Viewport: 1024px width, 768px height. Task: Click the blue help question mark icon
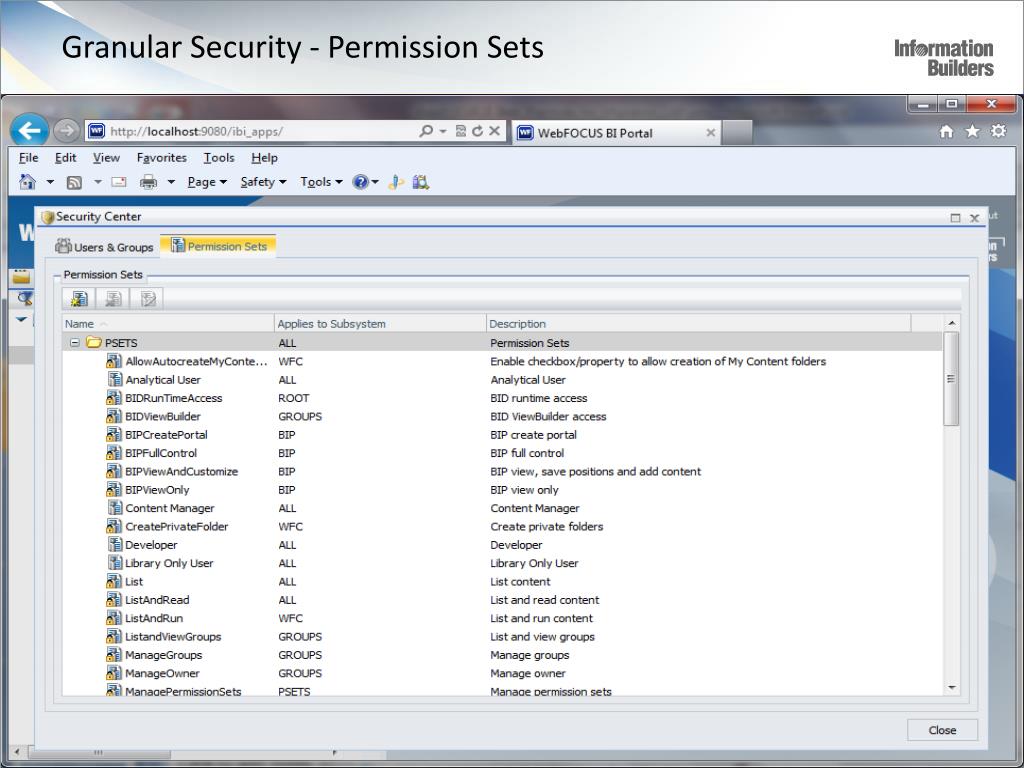point(360,182)
